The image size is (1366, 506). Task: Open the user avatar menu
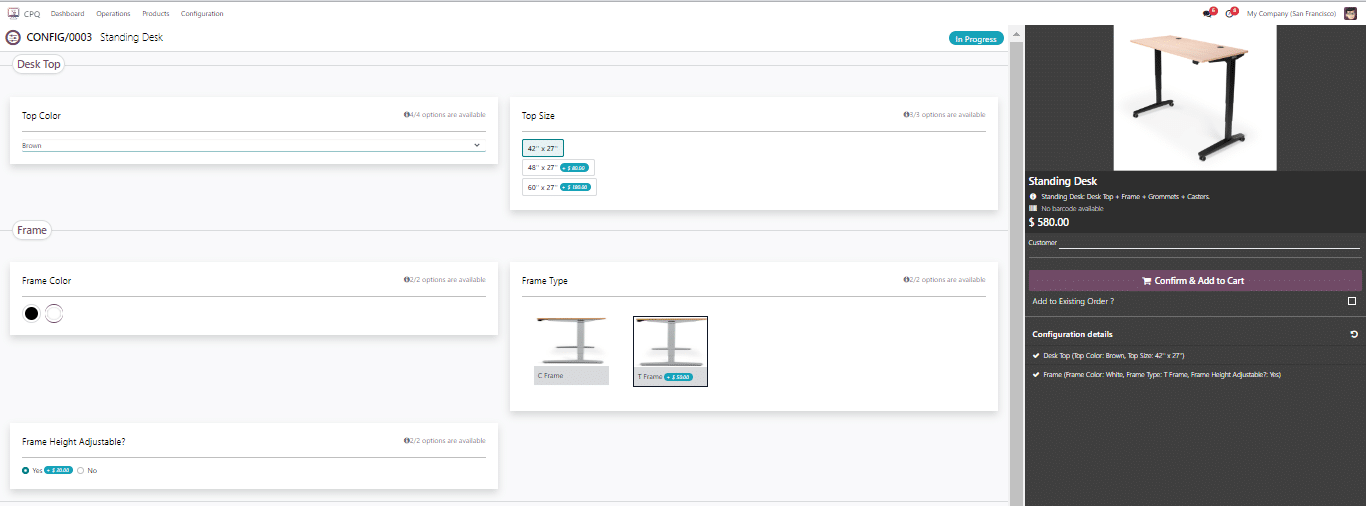1350,14
